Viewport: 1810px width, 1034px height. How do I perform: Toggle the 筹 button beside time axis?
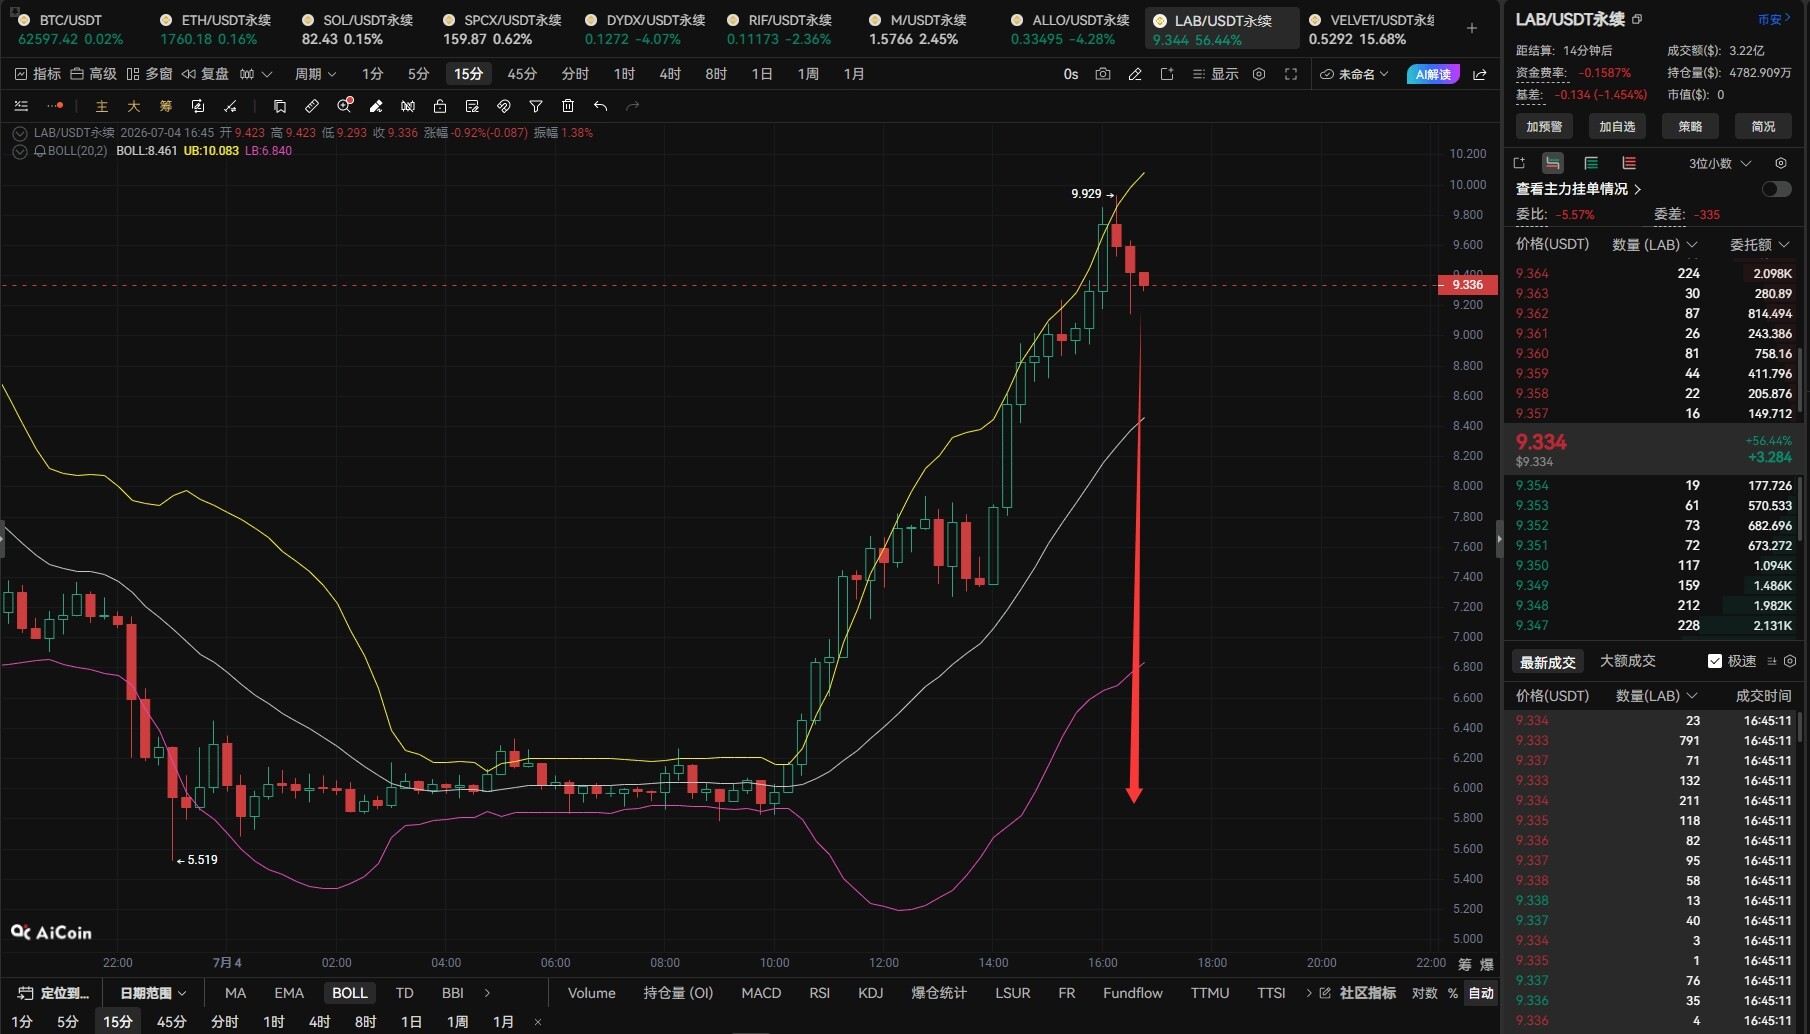[x=1465, y=964]
